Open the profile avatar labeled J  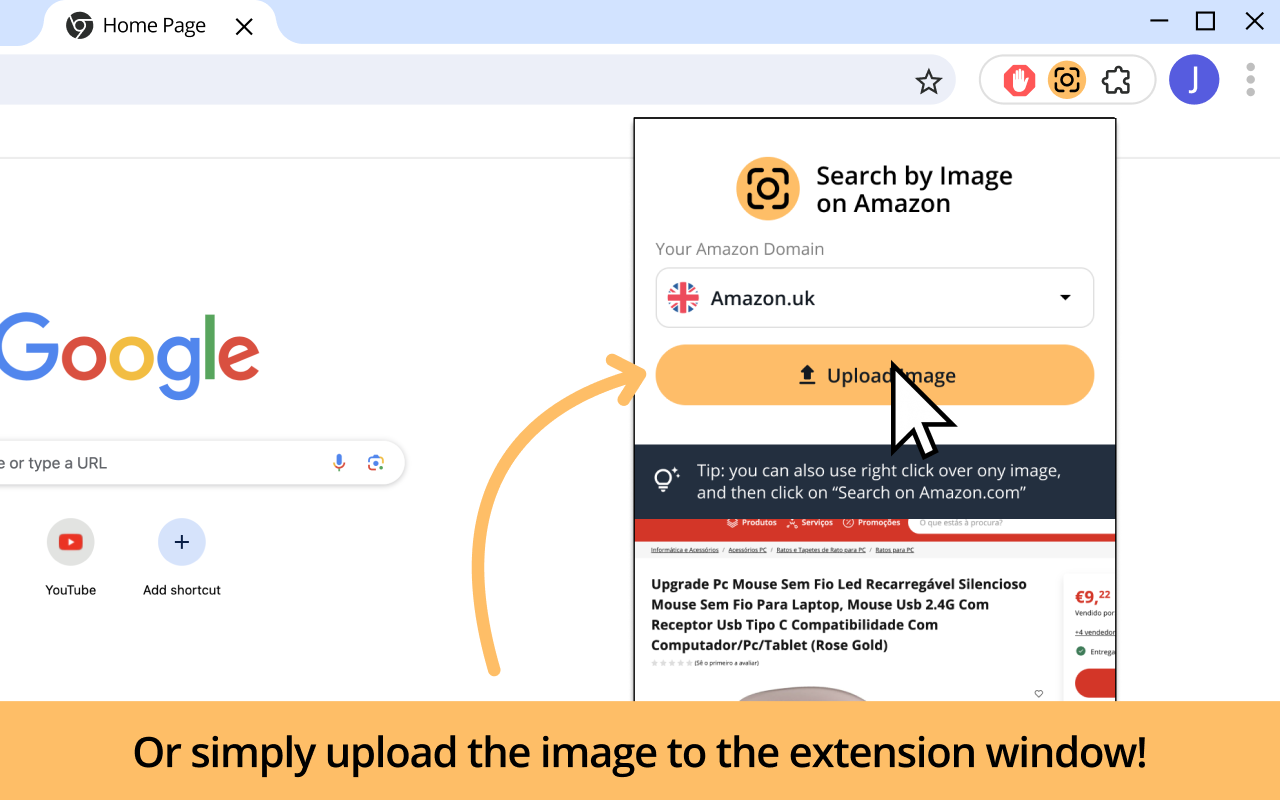click(1194, 80)
